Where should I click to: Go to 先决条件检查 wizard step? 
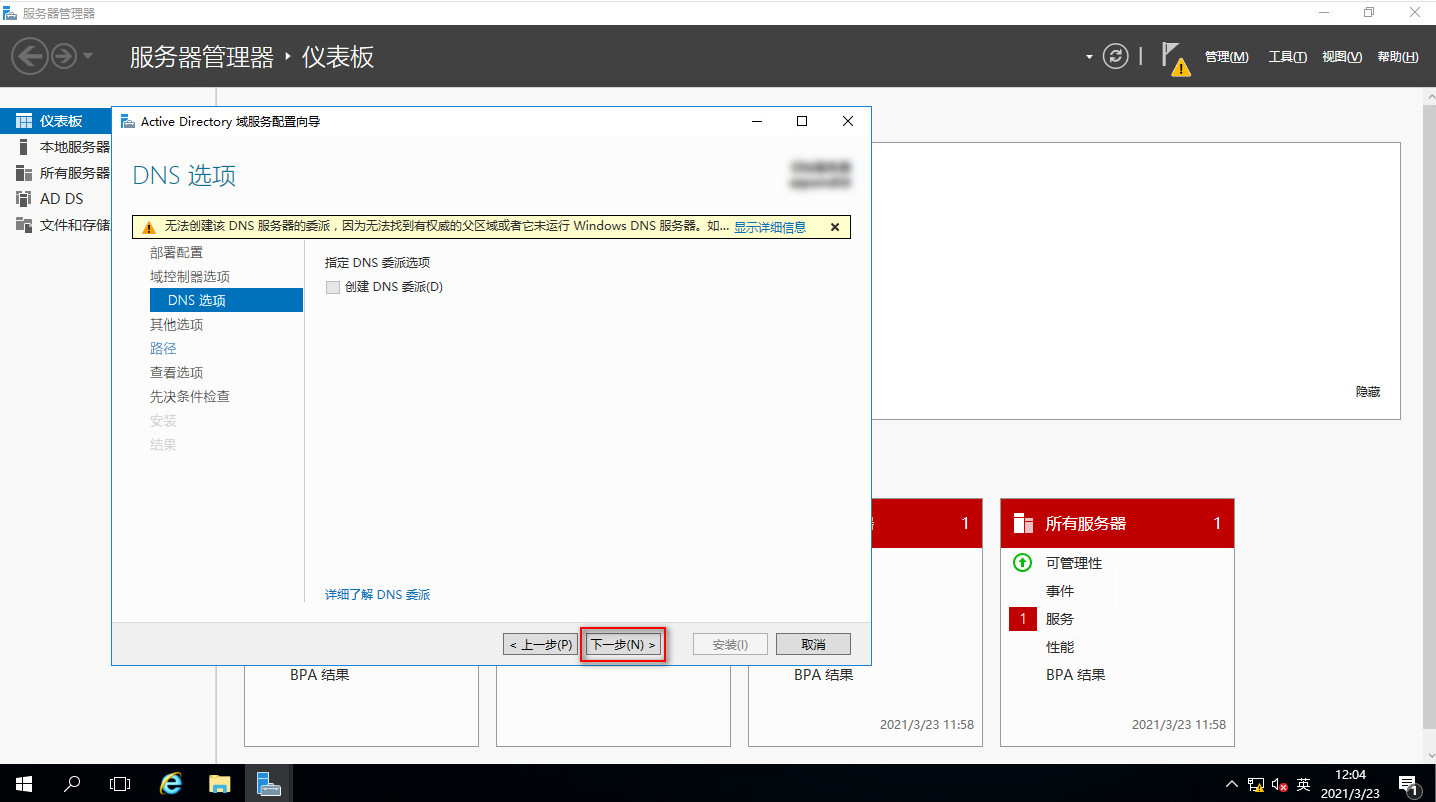[x=190, y=396]
